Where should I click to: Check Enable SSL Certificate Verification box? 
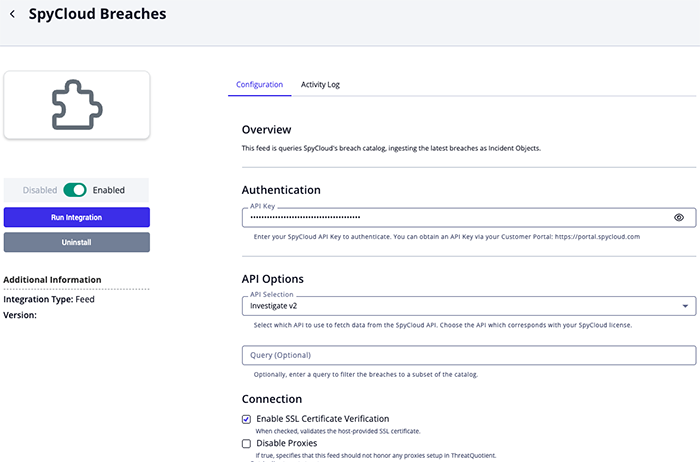(x=246, y=419)
